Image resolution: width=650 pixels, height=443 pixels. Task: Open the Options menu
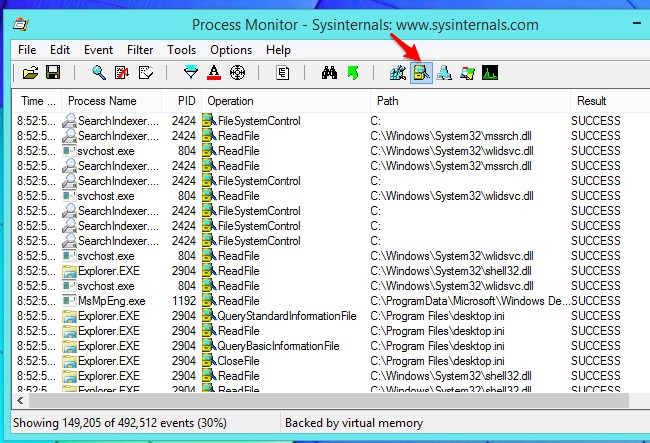click(231, 50)
